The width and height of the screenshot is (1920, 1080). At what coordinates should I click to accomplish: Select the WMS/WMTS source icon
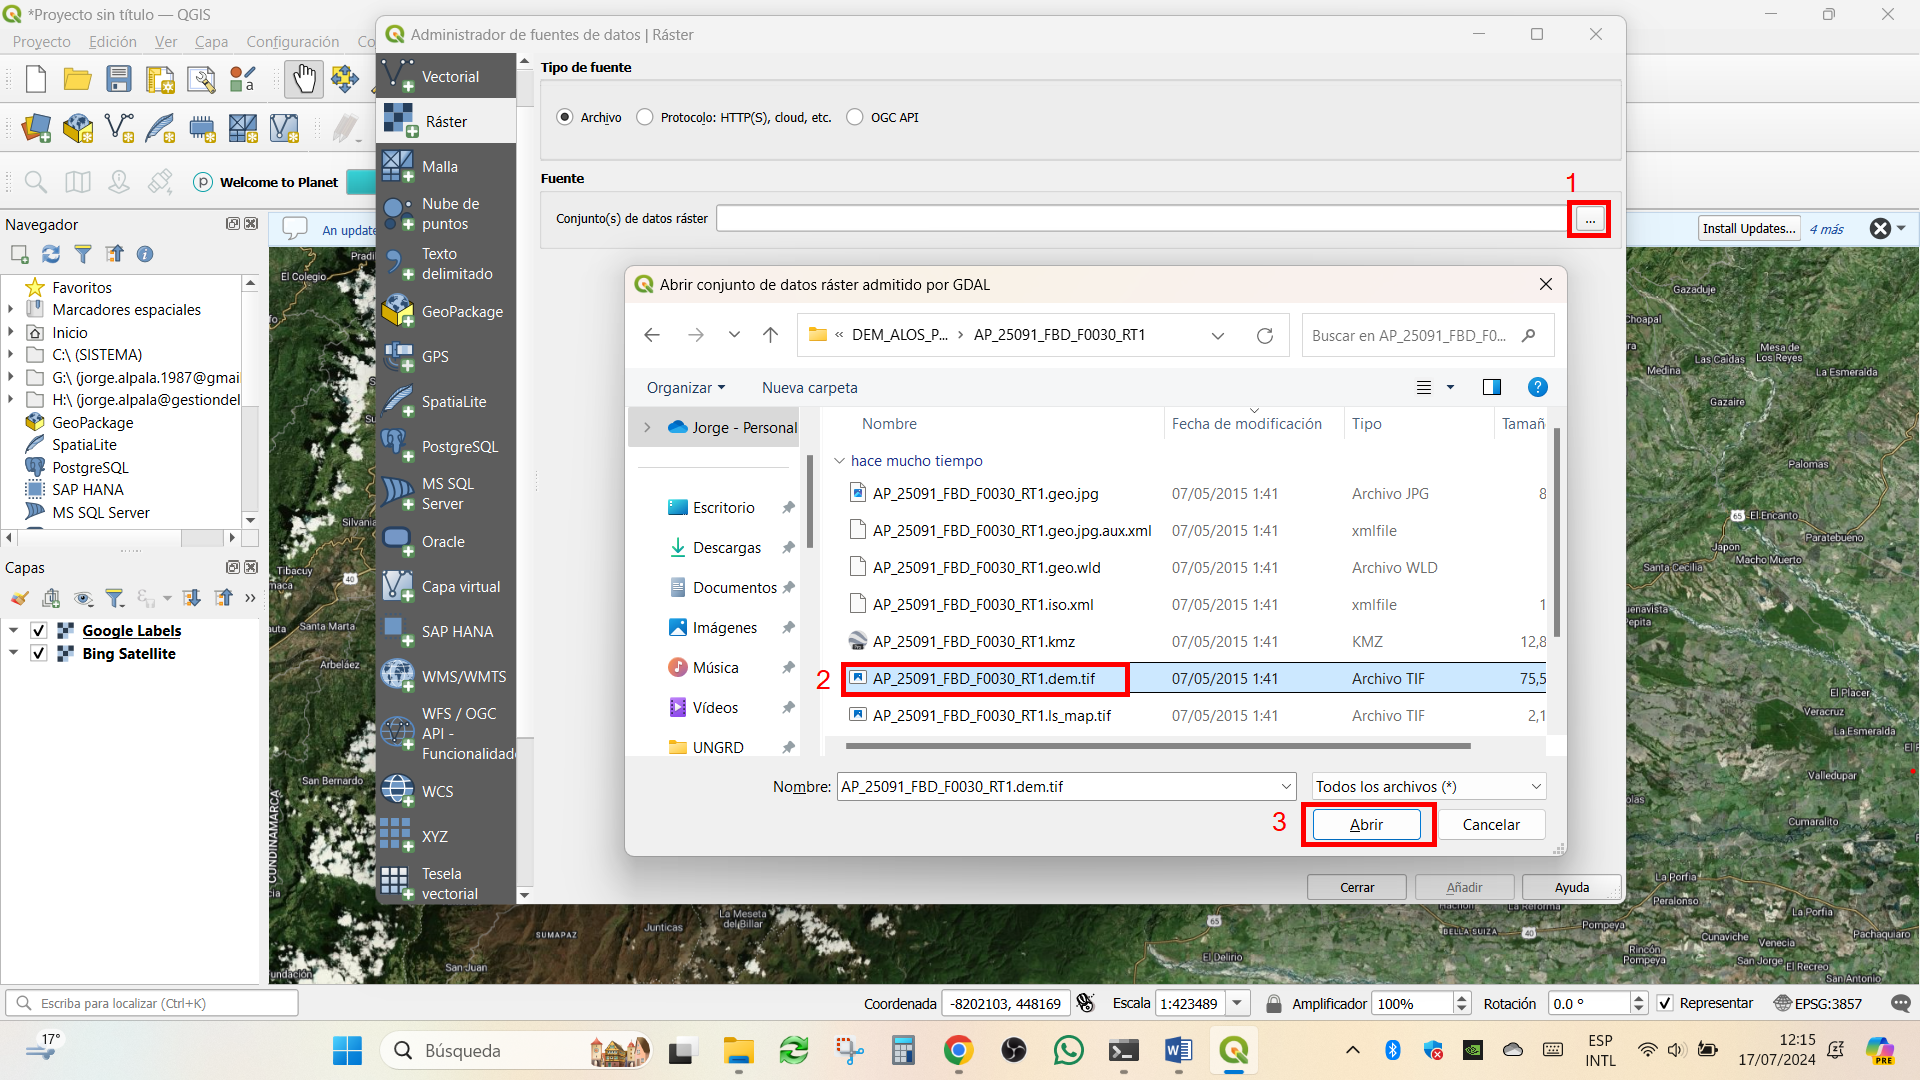[x=398, y=676]
